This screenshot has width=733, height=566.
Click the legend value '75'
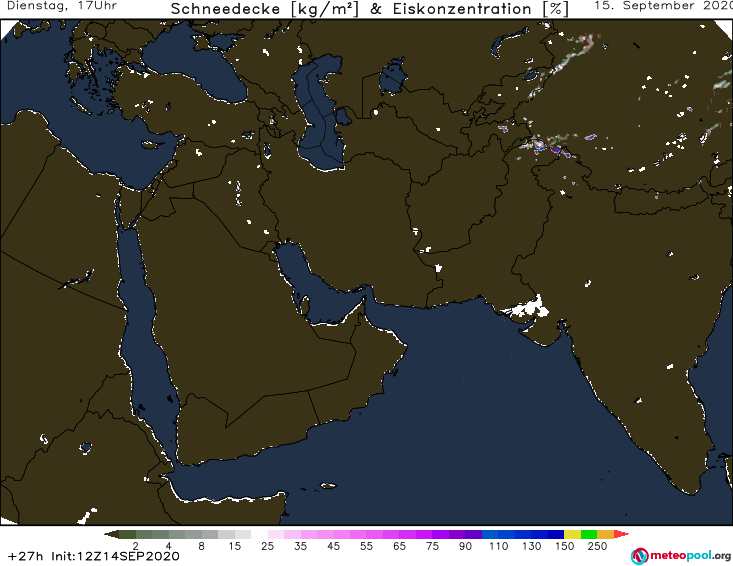pyautogui.click(x=432, y=546)
